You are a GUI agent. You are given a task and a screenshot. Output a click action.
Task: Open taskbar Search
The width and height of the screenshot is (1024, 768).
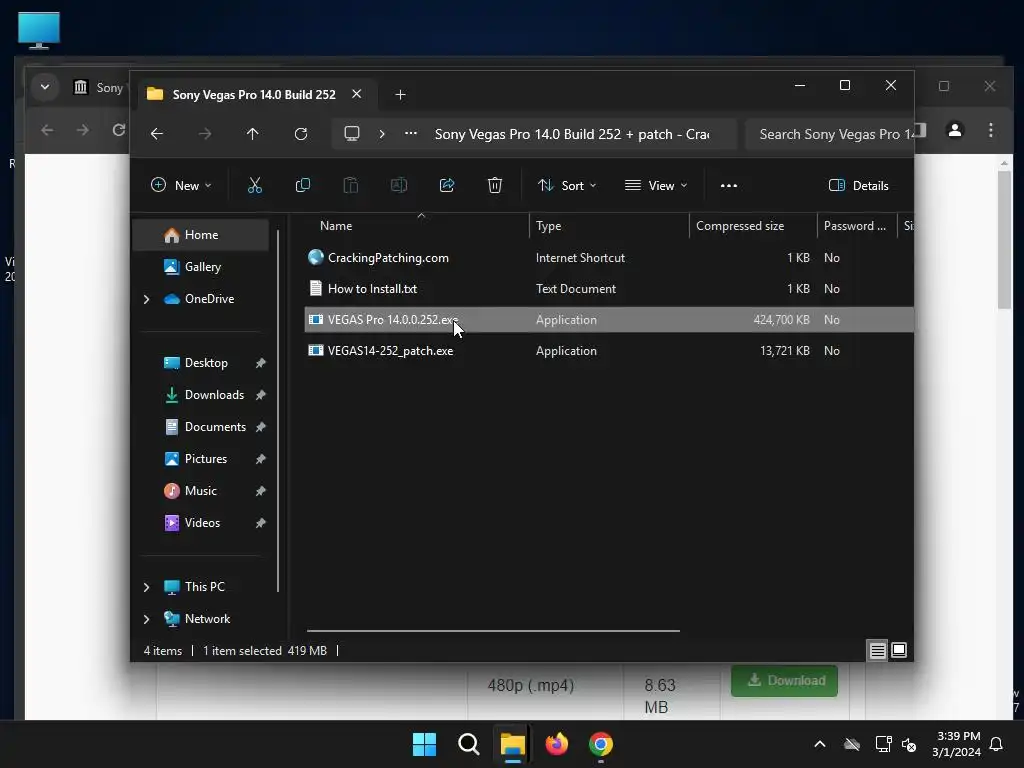click(468, 744)
